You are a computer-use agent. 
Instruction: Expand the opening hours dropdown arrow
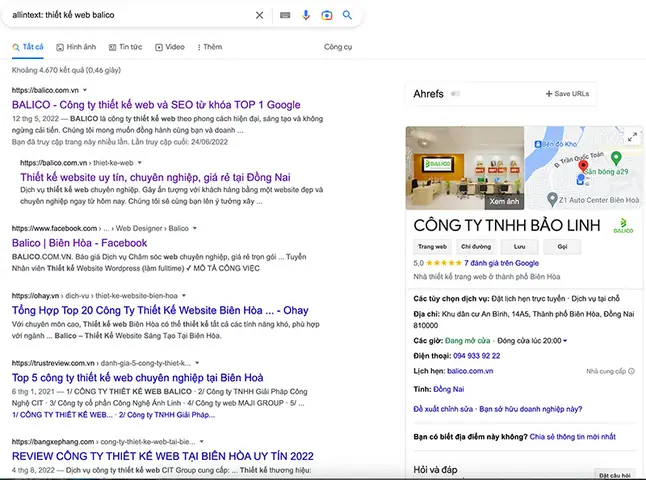pyautogui.click(x=565, y=341)
